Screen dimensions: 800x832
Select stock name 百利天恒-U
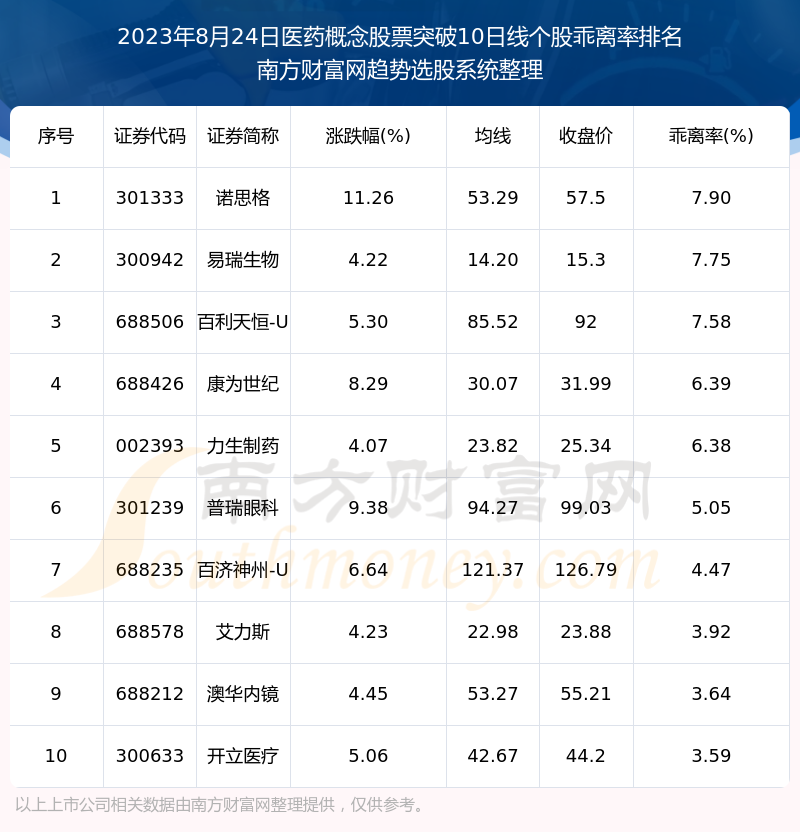[243, 322]
